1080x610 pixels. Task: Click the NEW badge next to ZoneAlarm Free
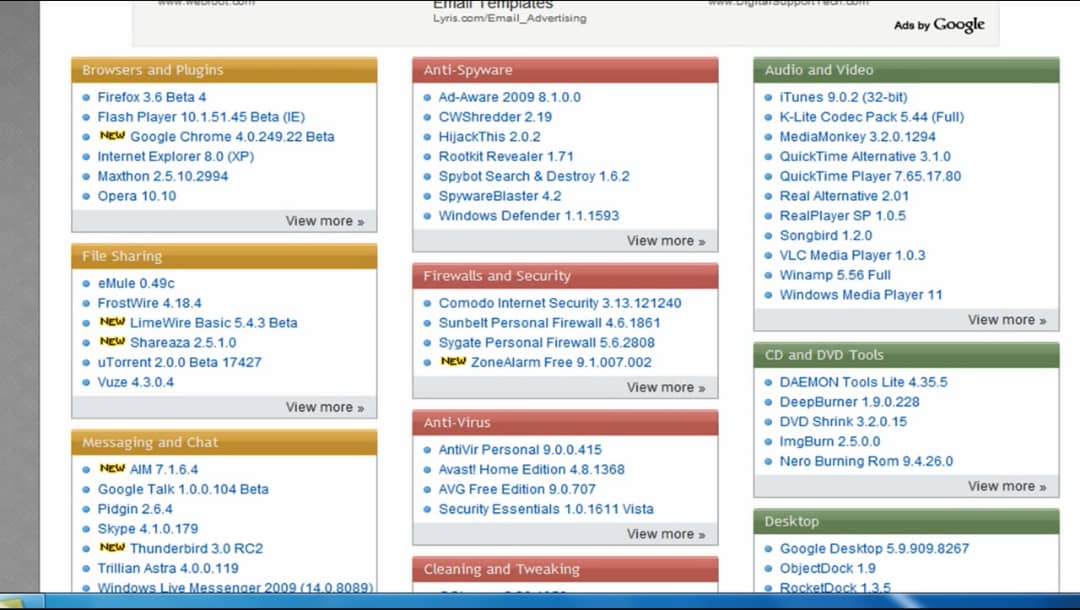tap(453, 362)
